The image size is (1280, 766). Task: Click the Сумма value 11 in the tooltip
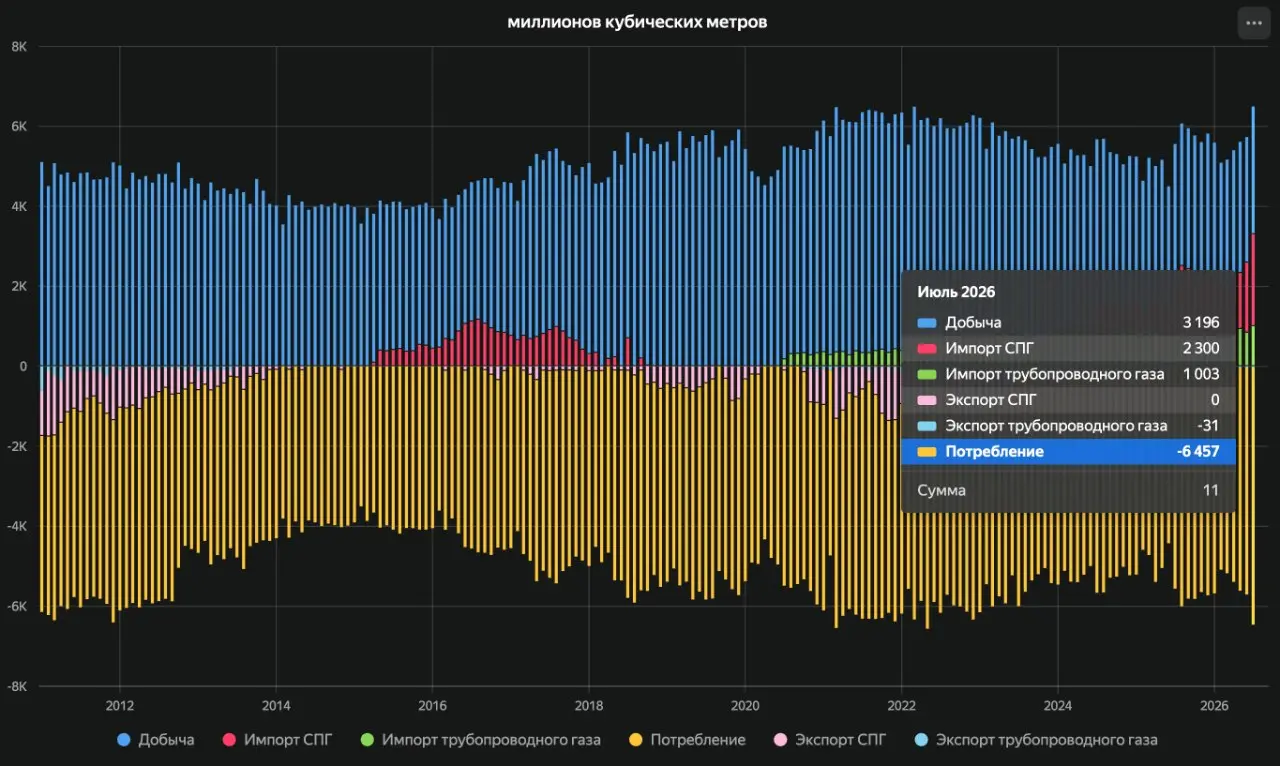point(1212,490)
